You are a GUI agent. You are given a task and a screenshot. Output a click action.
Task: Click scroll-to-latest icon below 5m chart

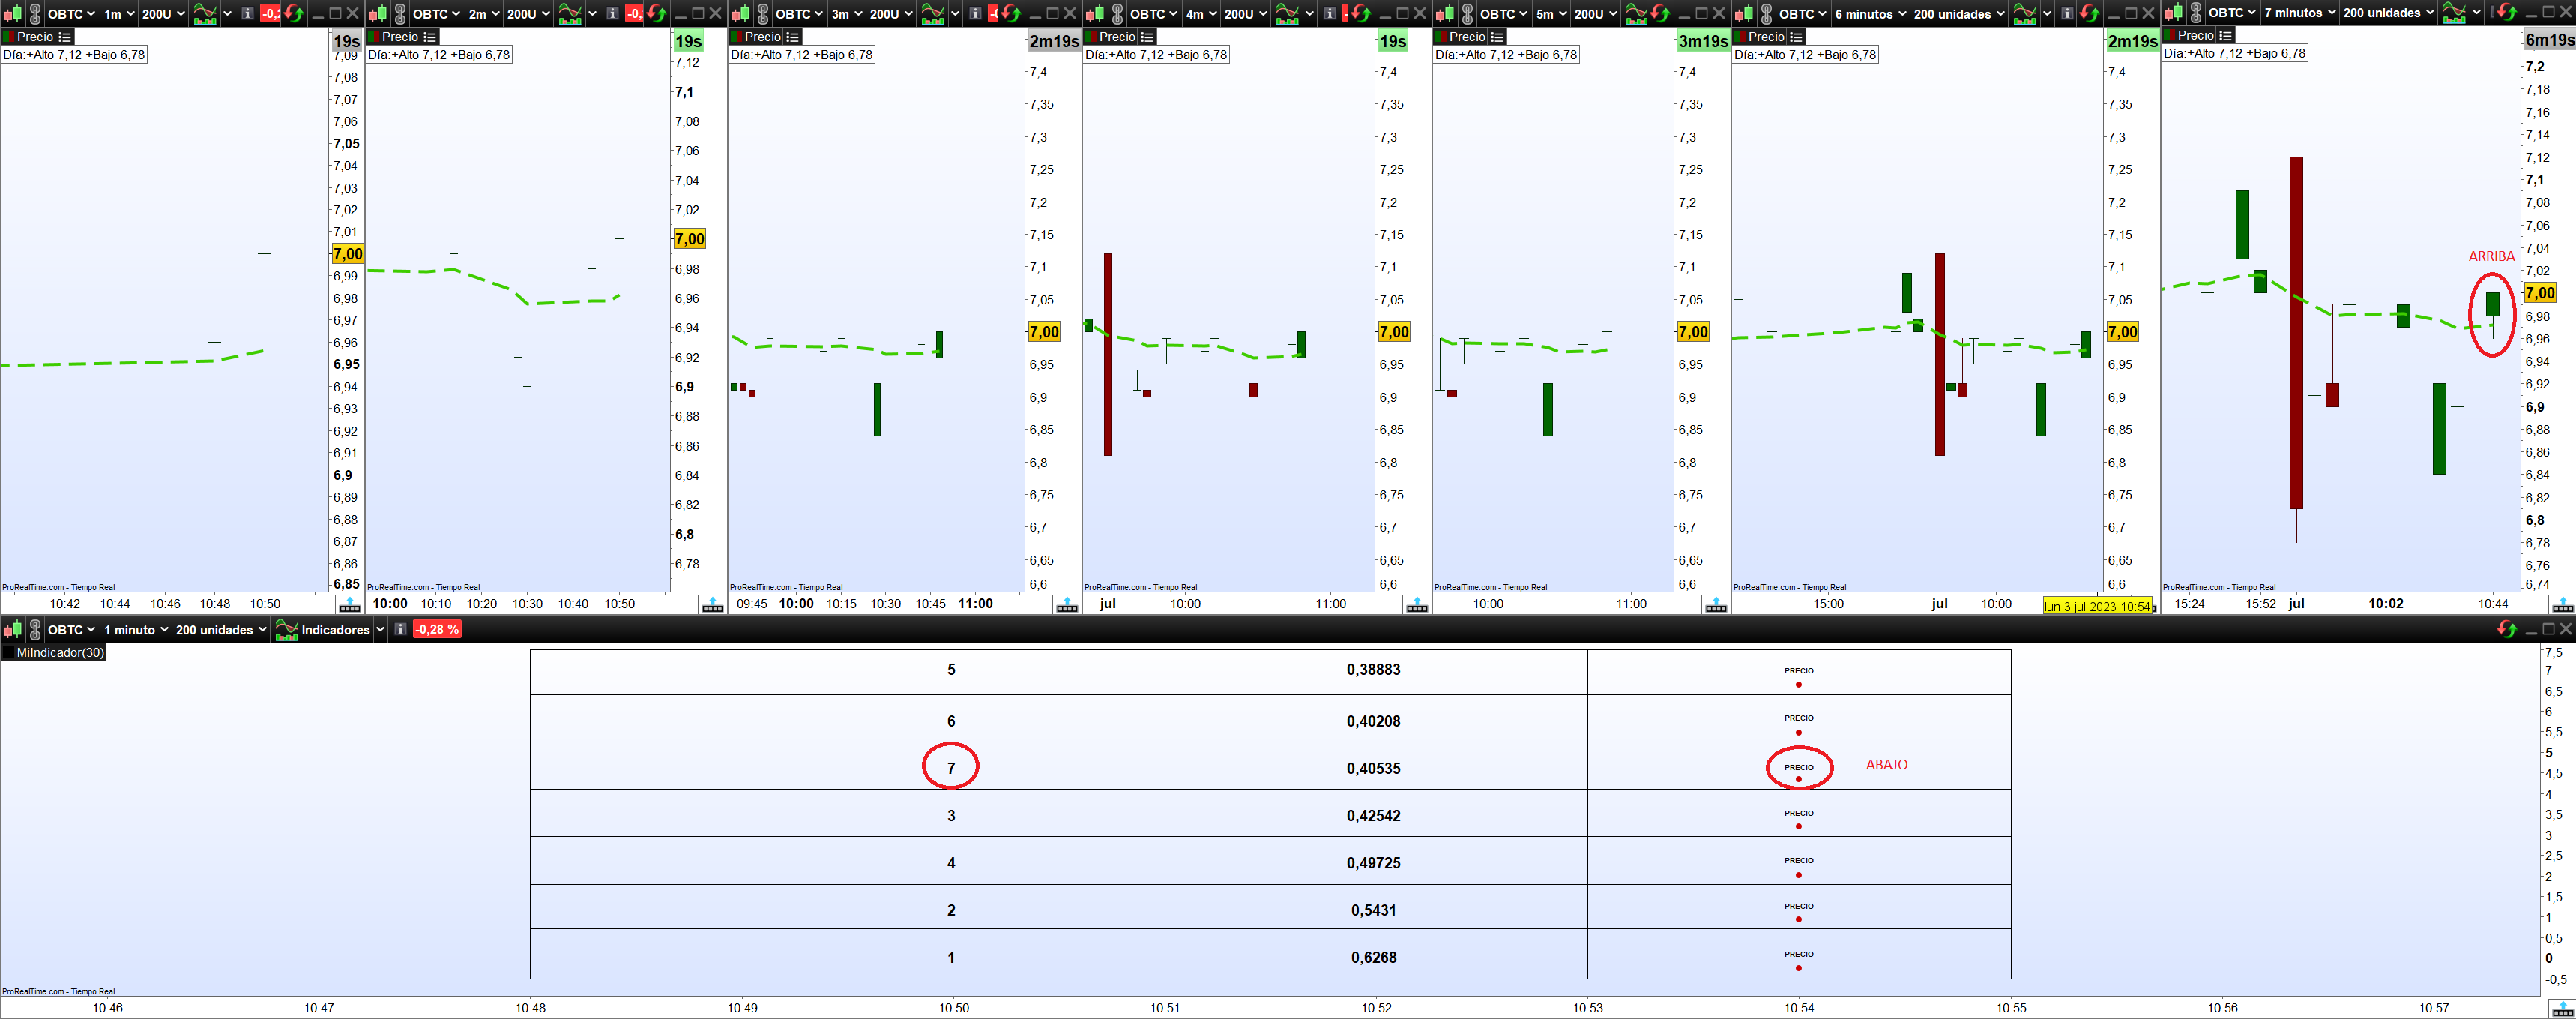pos(1716,604)
